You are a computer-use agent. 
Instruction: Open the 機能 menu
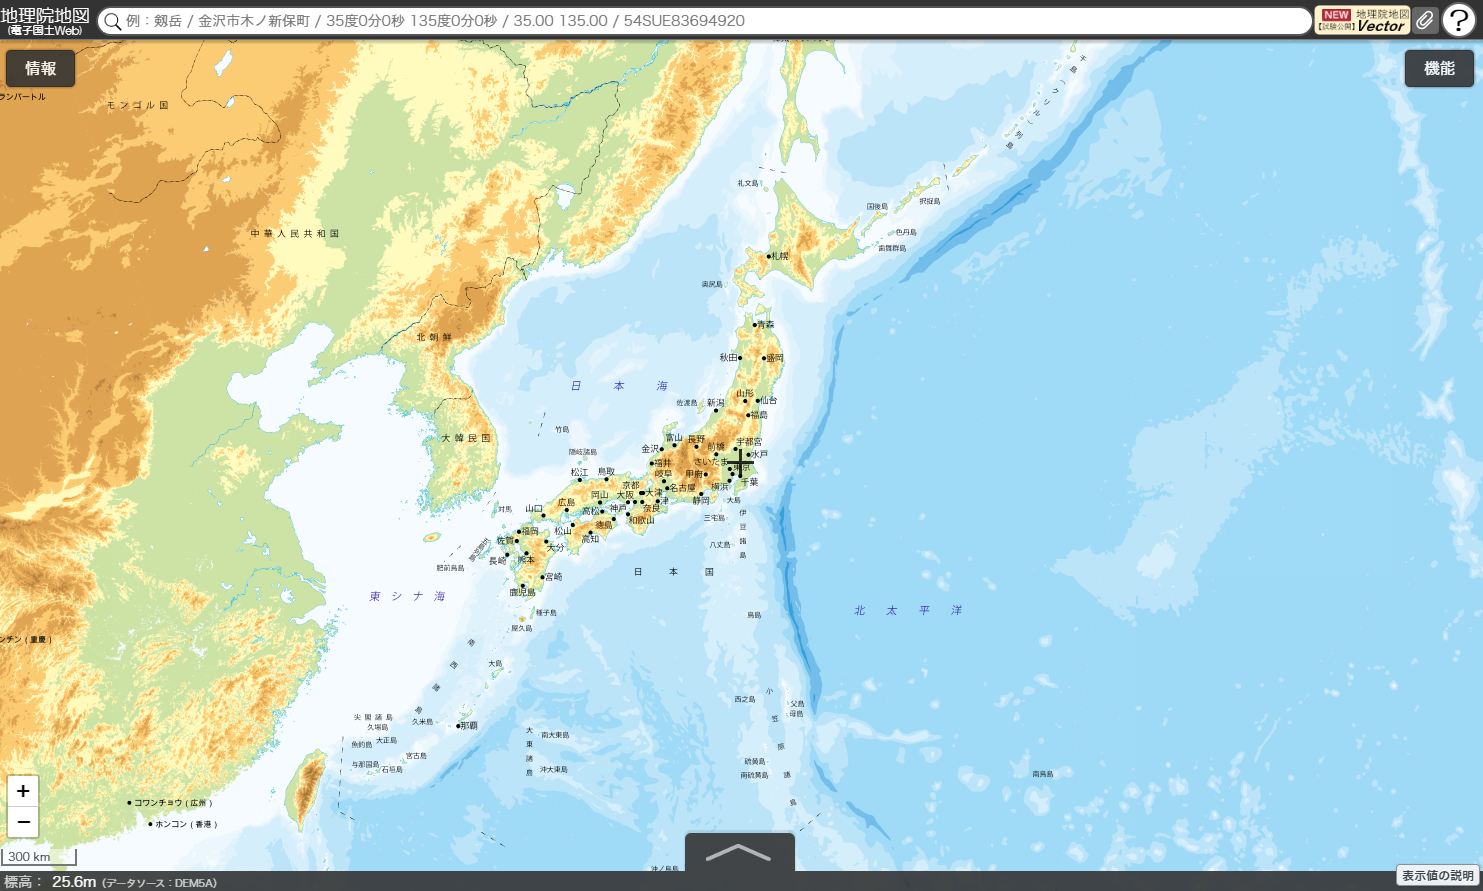[x=1439, y=69]
